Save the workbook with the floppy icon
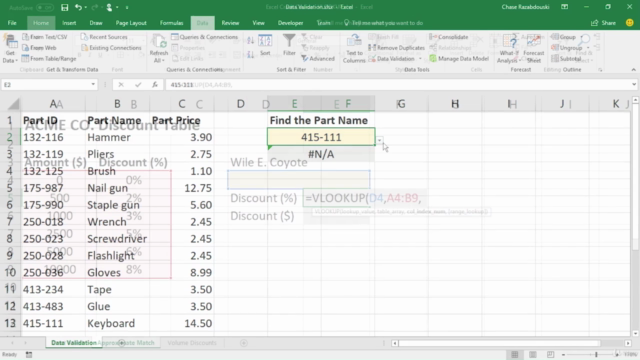Image resolution: width=640 pixels, height=360 pixels. [64, 7]
